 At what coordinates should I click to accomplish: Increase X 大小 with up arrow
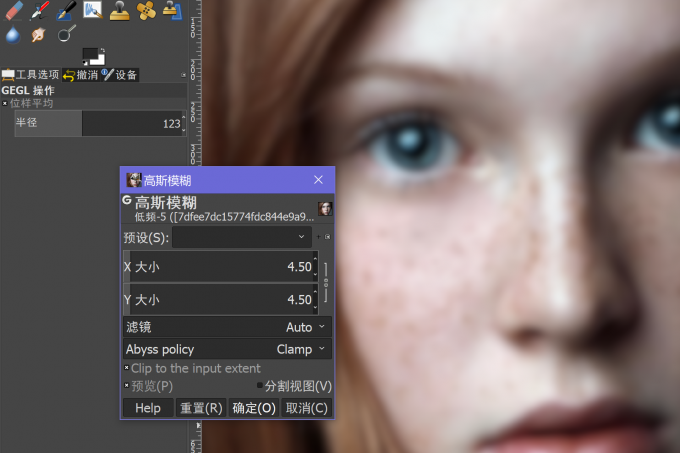(315, 259)
